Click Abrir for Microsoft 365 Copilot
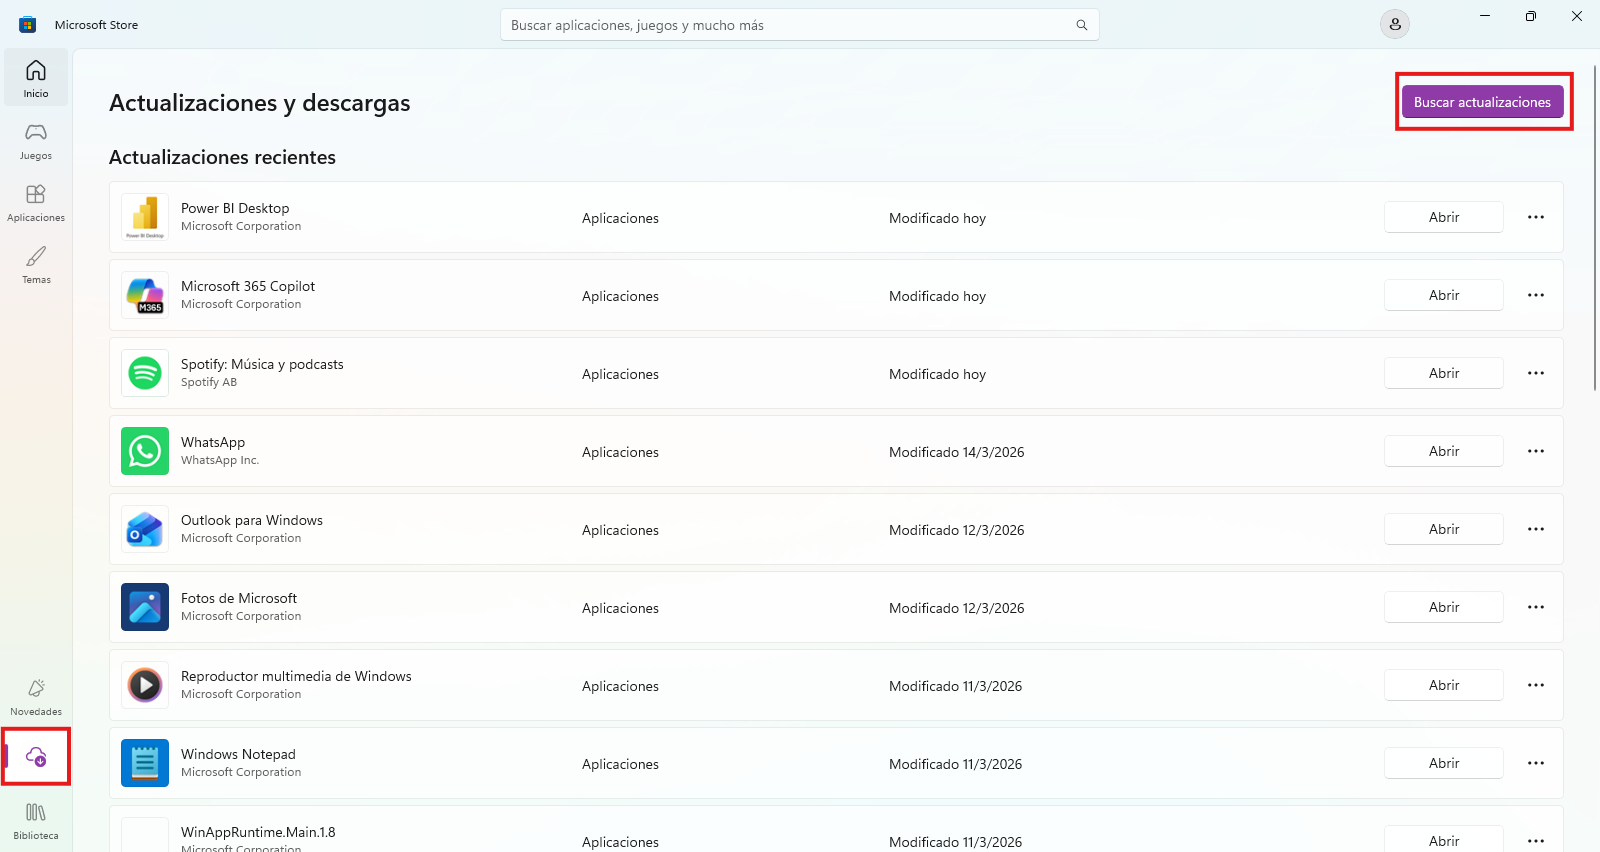Viewport: 1600px width, 852px height. pyautogui.click(x=1444, y=295)
